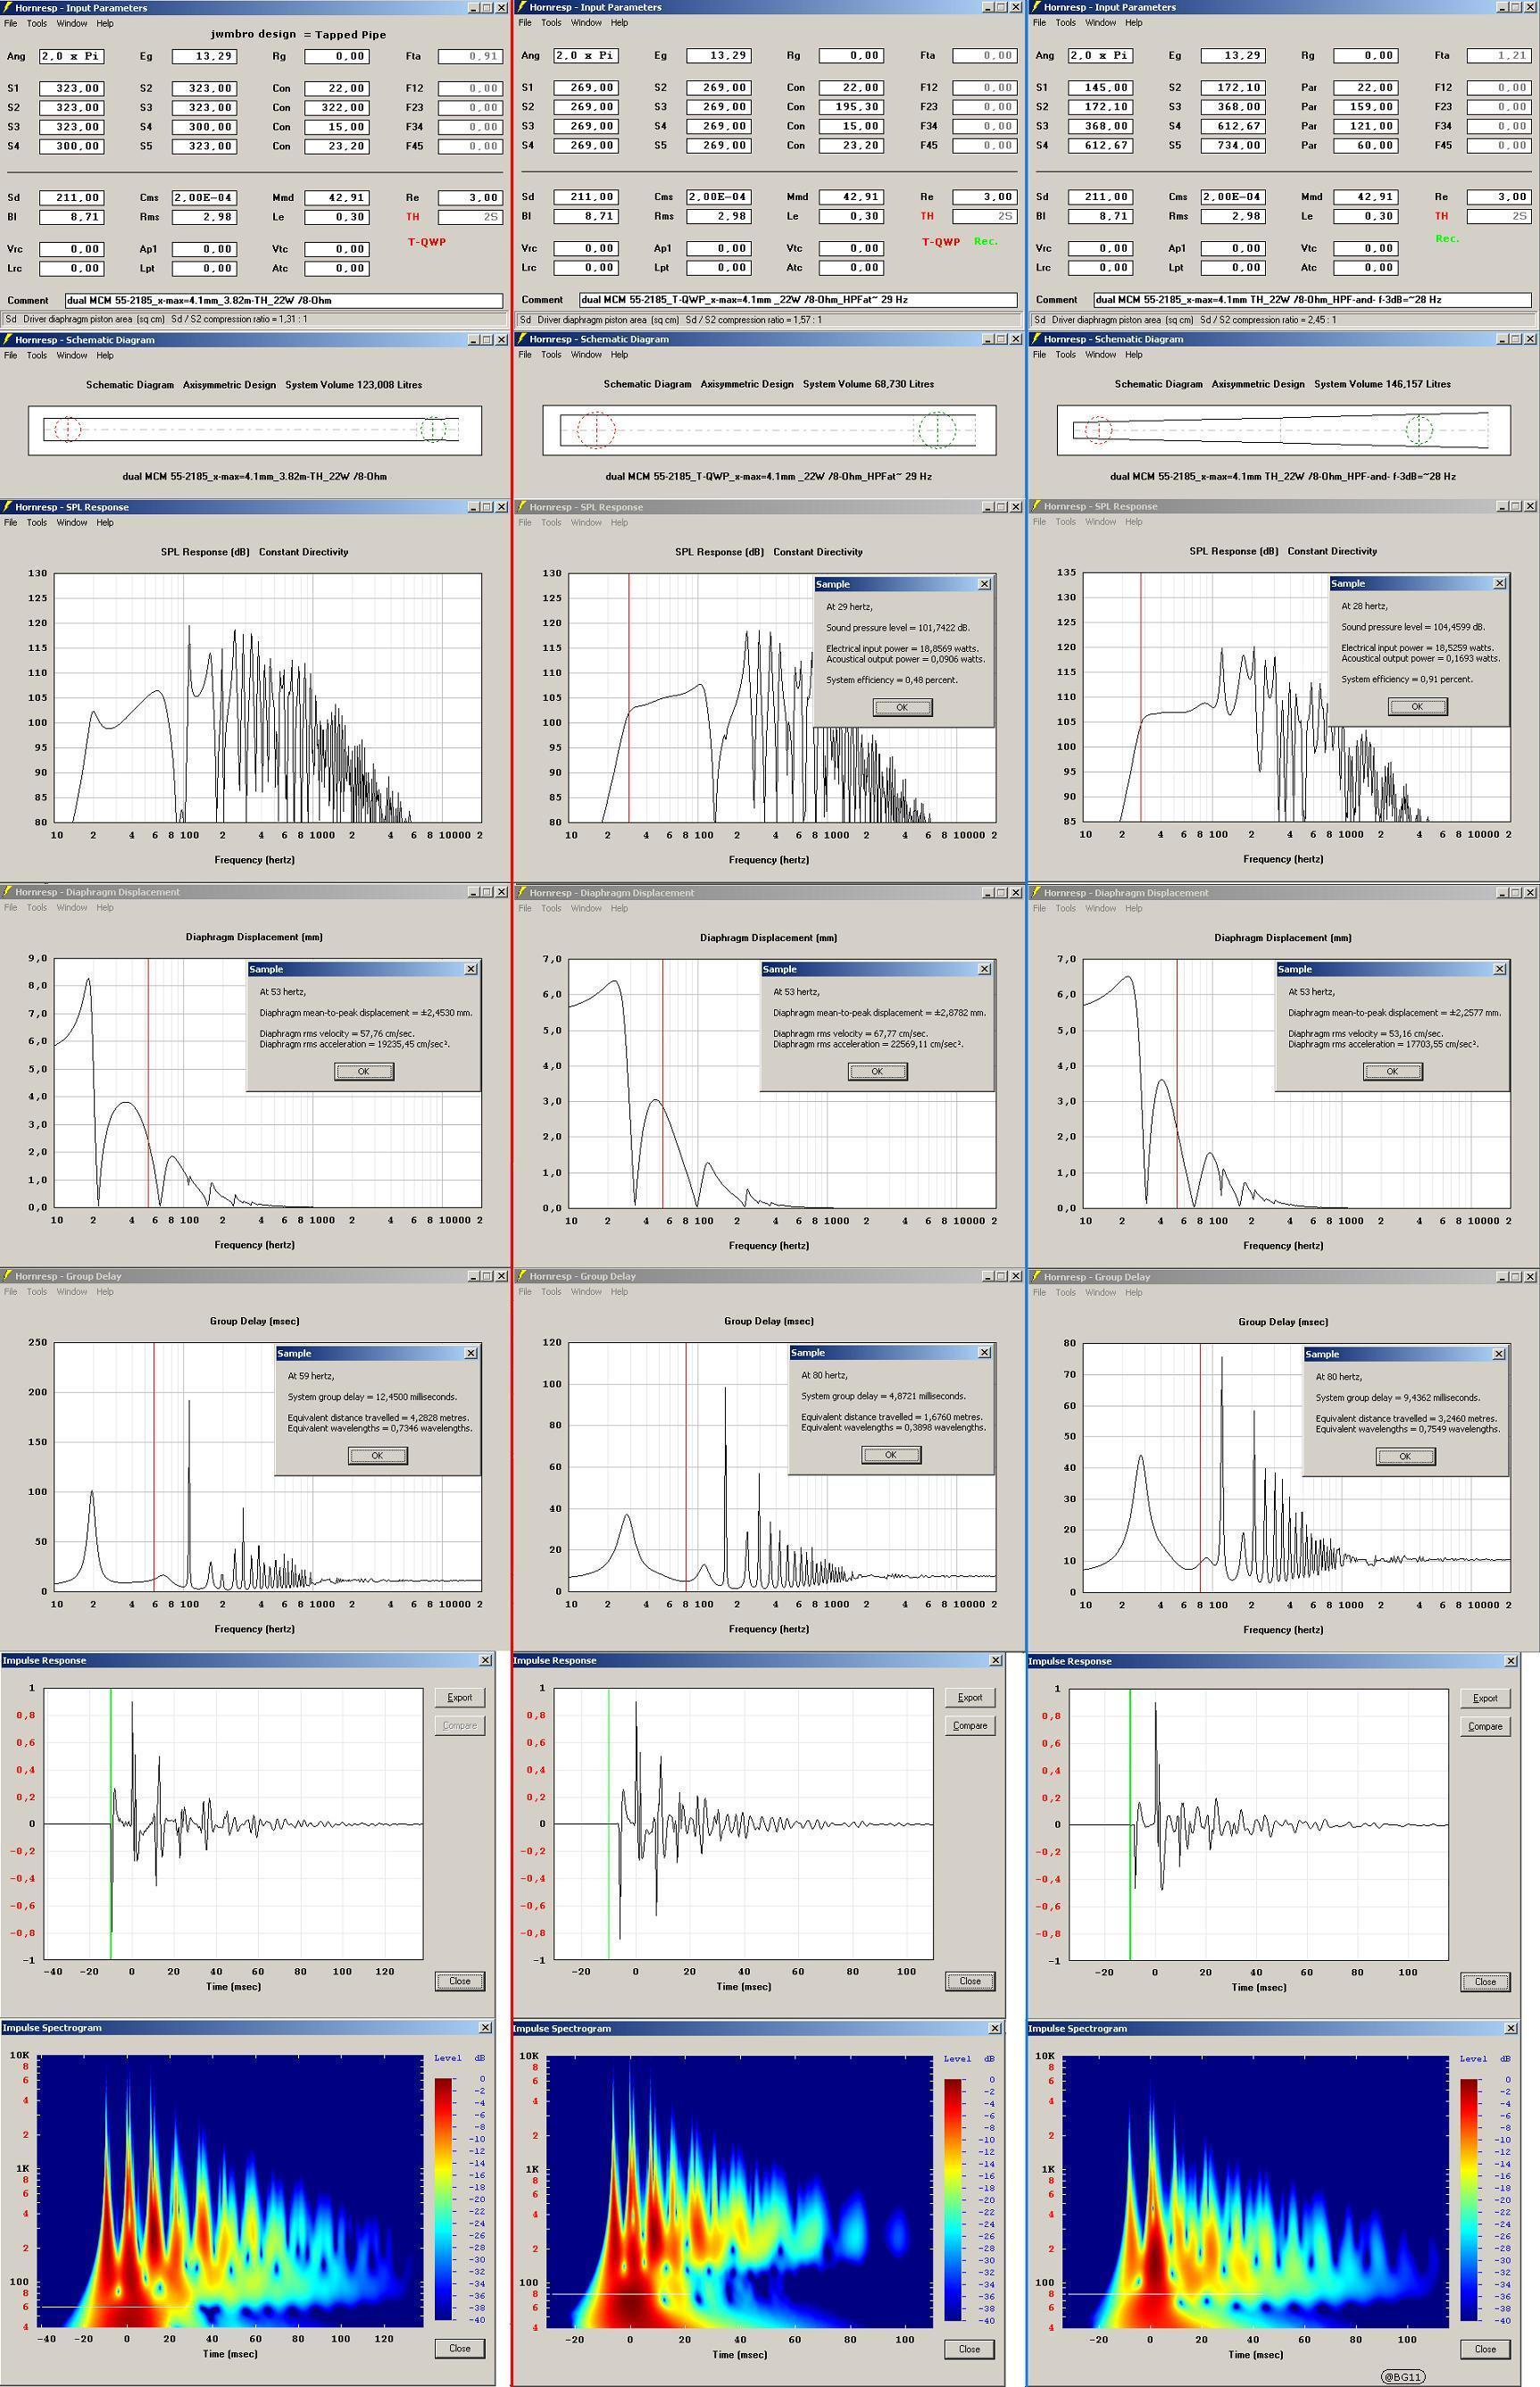Click Comment field ending 3.82m-TH_22W /8-Ohm
1540x2387 pixels.
[x=284, y=300]
